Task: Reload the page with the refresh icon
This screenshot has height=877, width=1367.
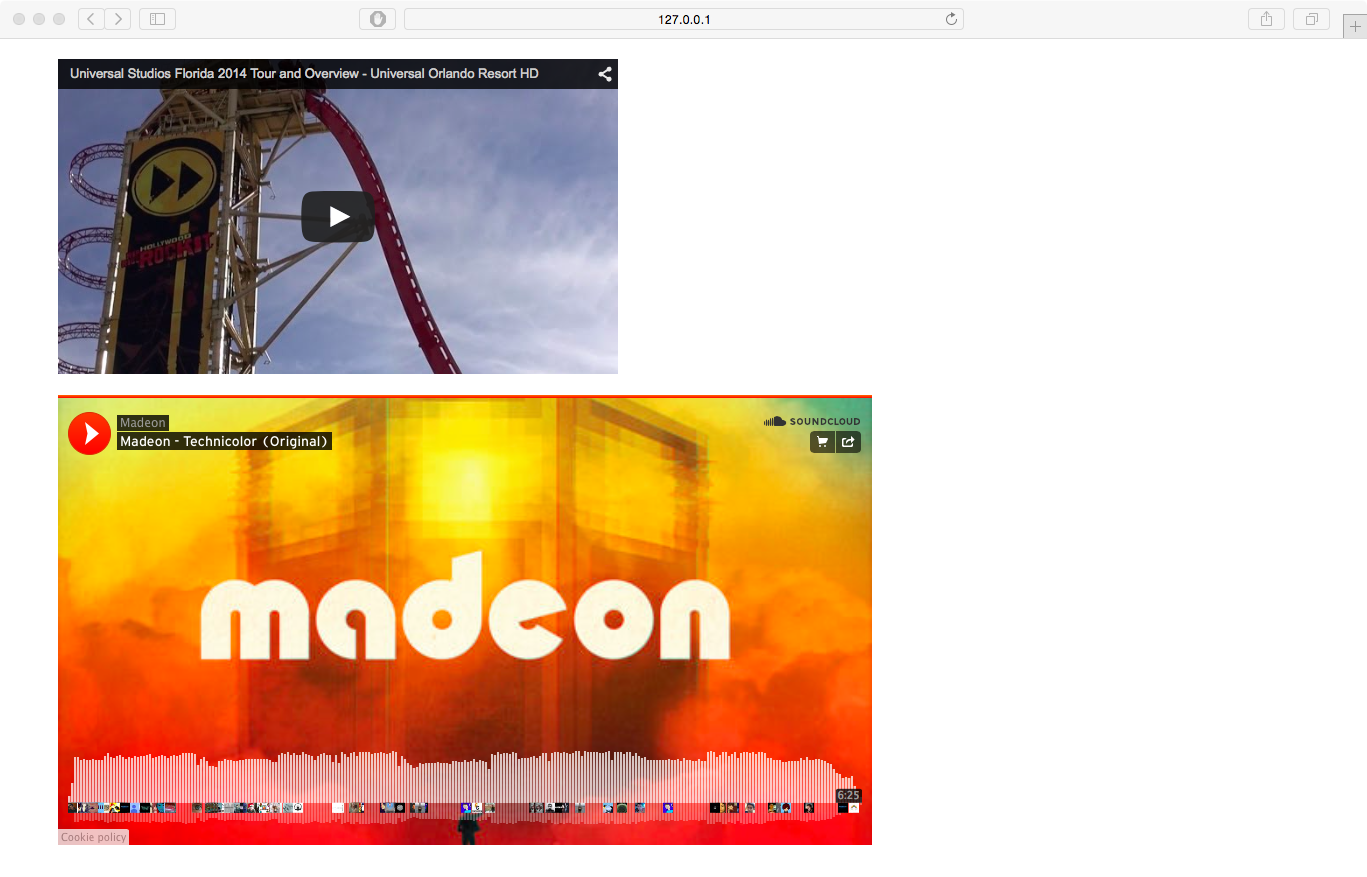Action: pos(951,19)
